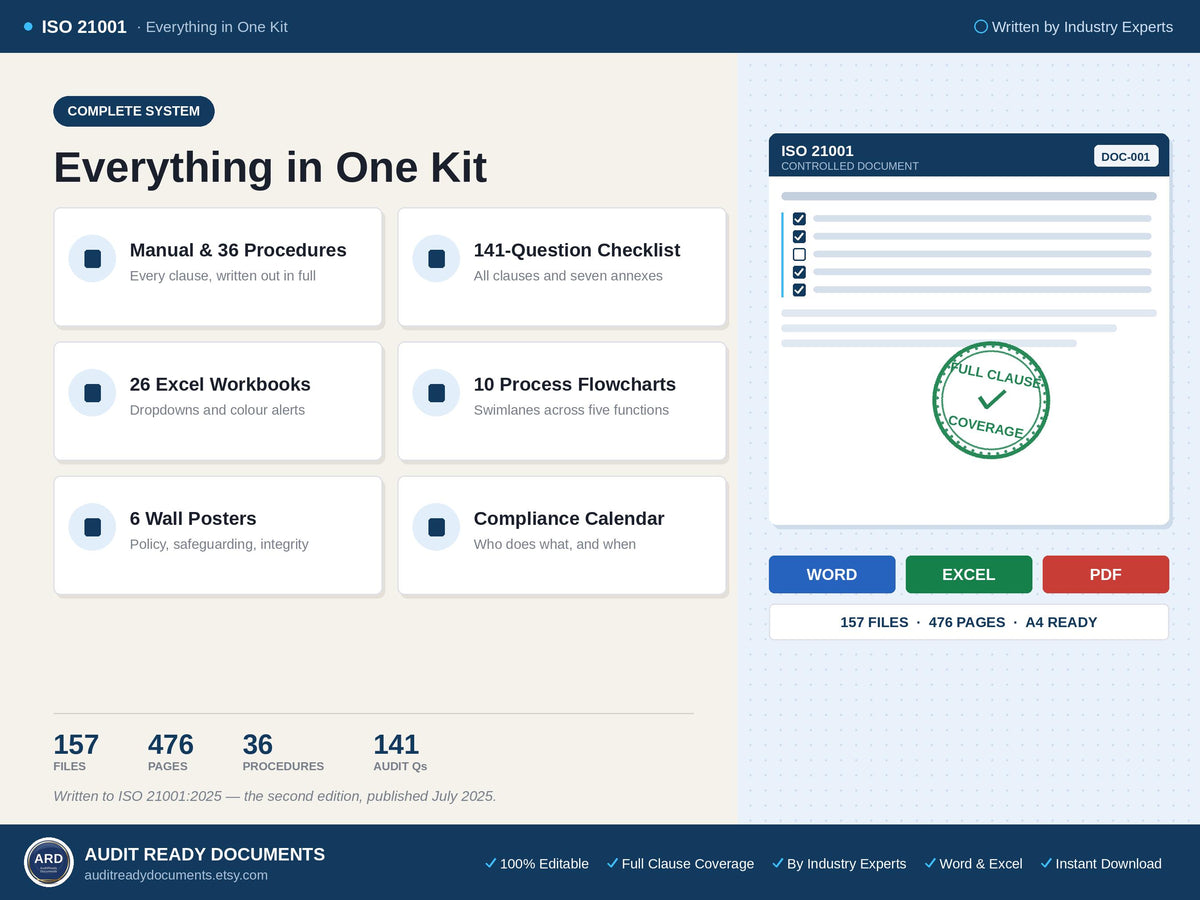Click the green EXCEL button
Viewport: 1200px width, 900px height.
pos(969,574)
